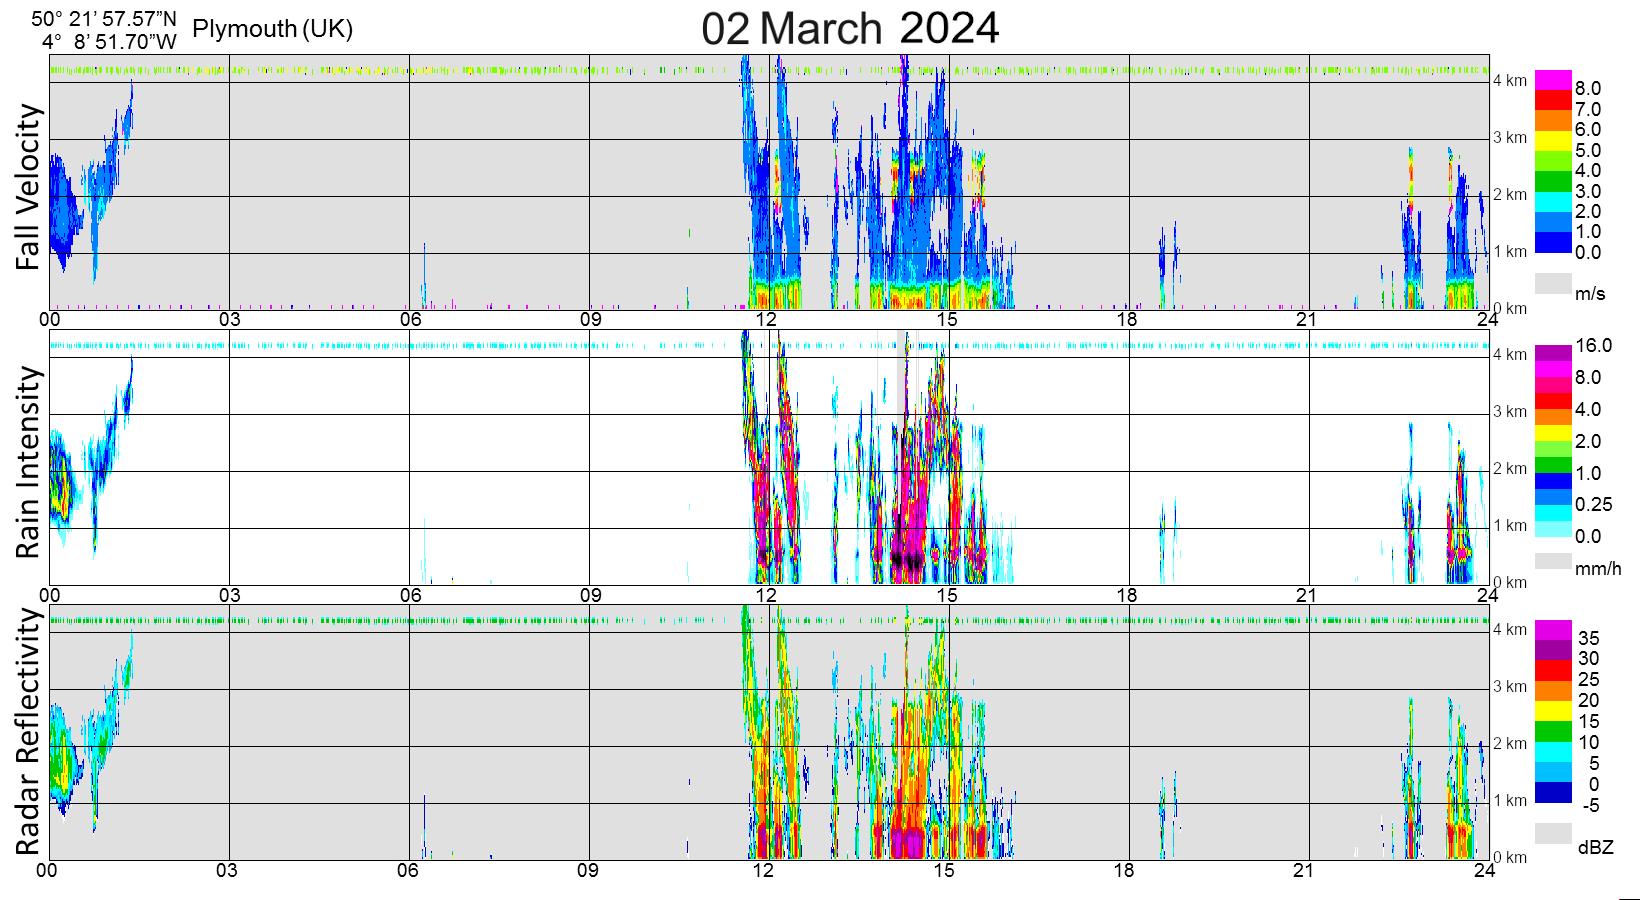Image resolution: width=1640 pixels, height=900 pixels.
Task: Click the "02 March 2024" date title
Action: [850, 28]
